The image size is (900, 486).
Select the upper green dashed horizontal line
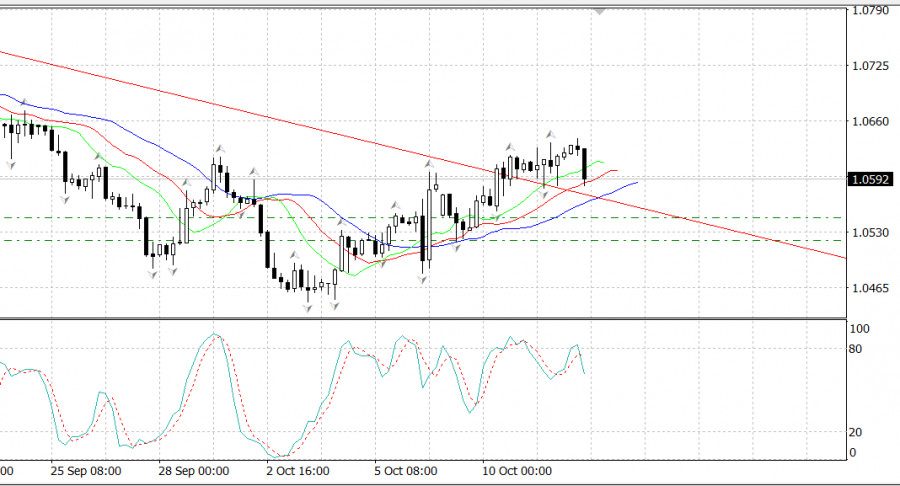pos(423,217)
